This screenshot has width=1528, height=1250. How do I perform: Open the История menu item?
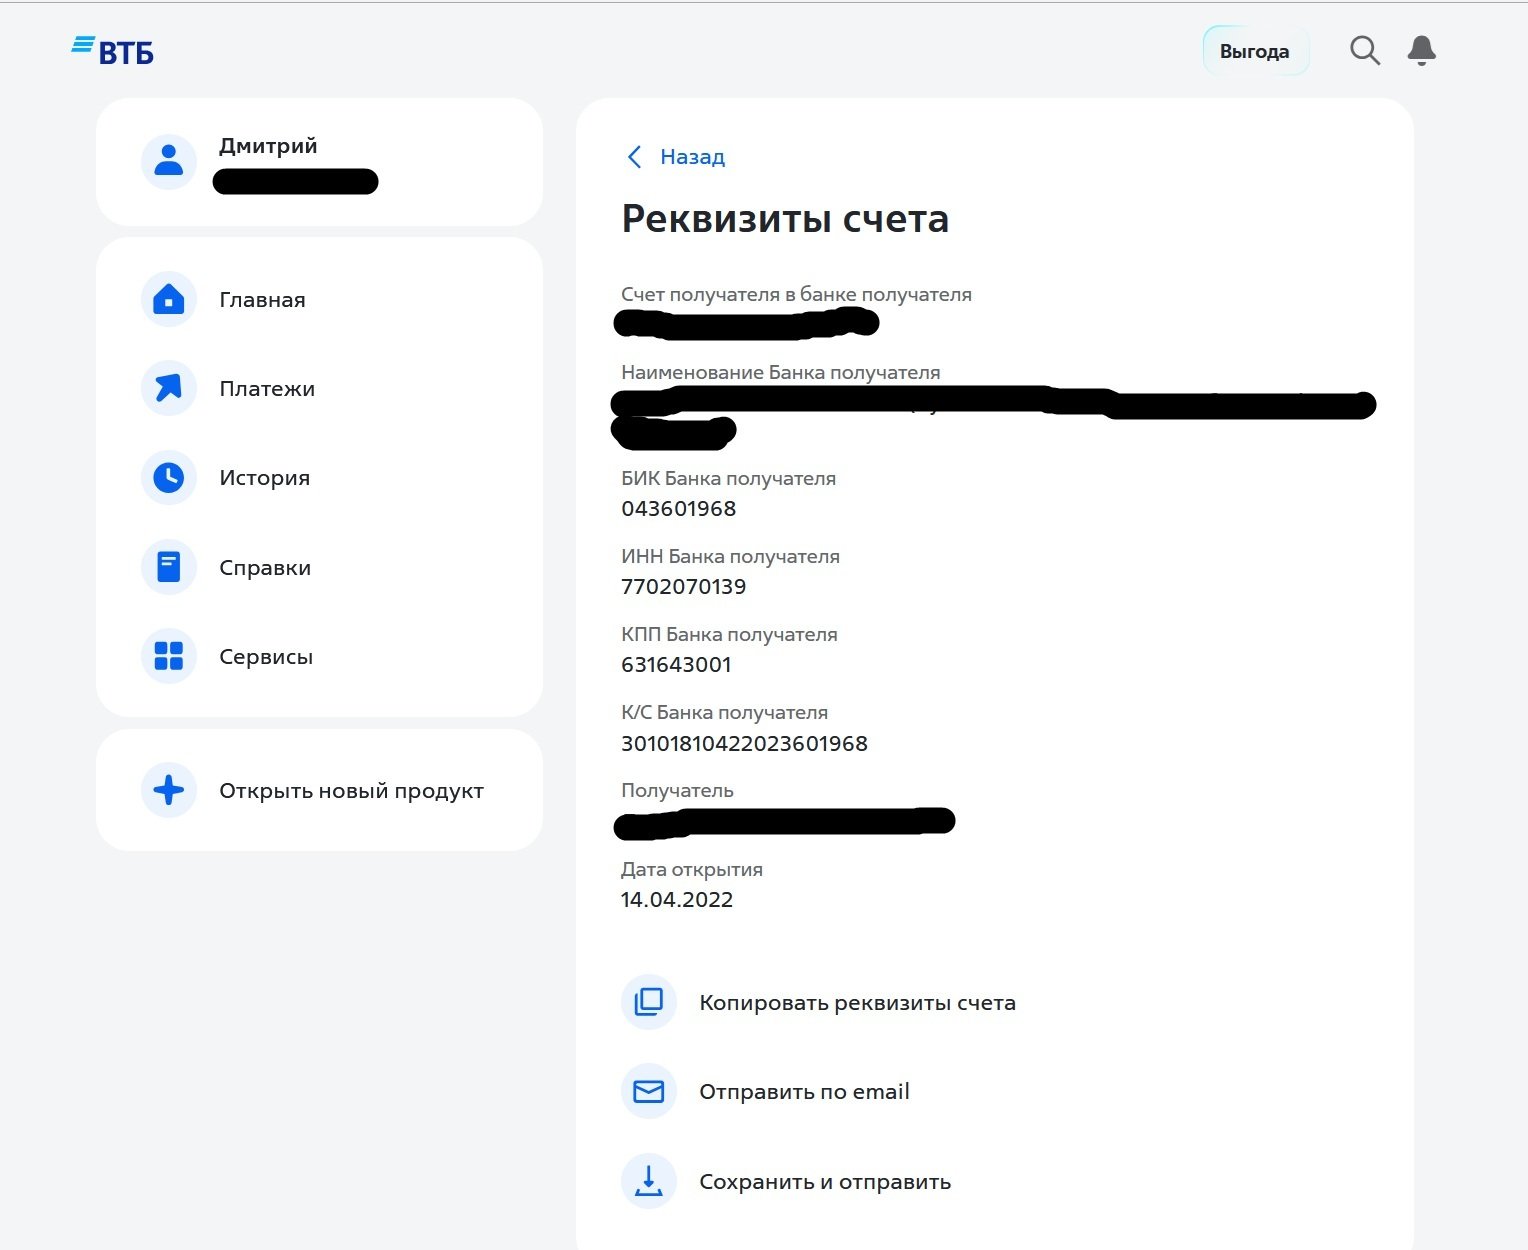point(264,478)
